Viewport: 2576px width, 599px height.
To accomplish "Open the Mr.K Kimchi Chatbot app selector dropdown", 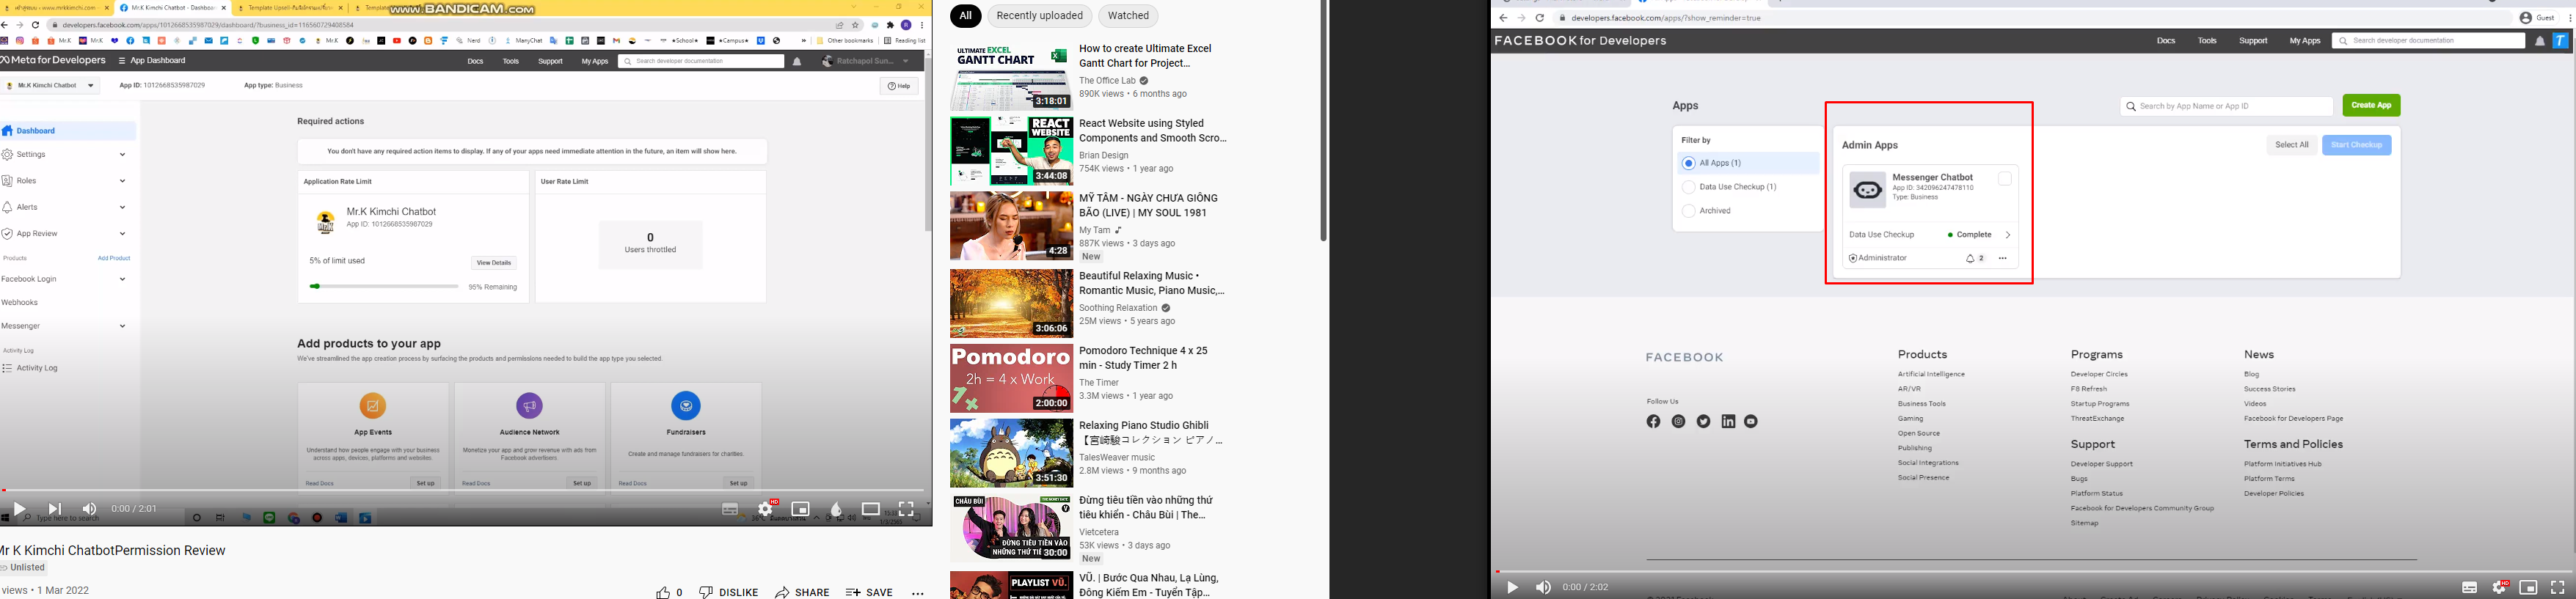I will click(x=51, y=86).
